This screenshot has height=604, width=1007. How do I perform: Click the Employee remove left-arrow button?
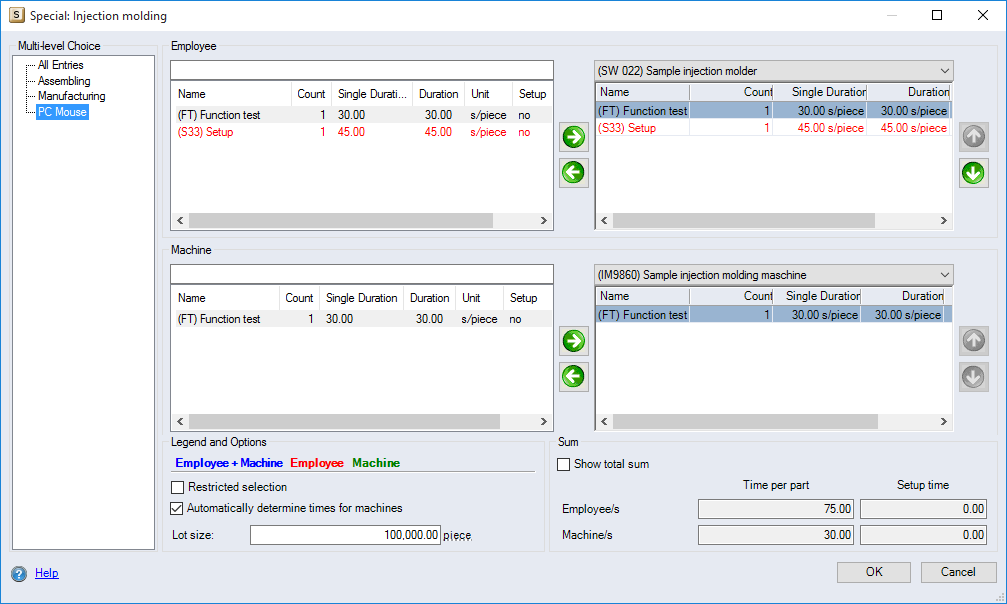coord(574,173)
